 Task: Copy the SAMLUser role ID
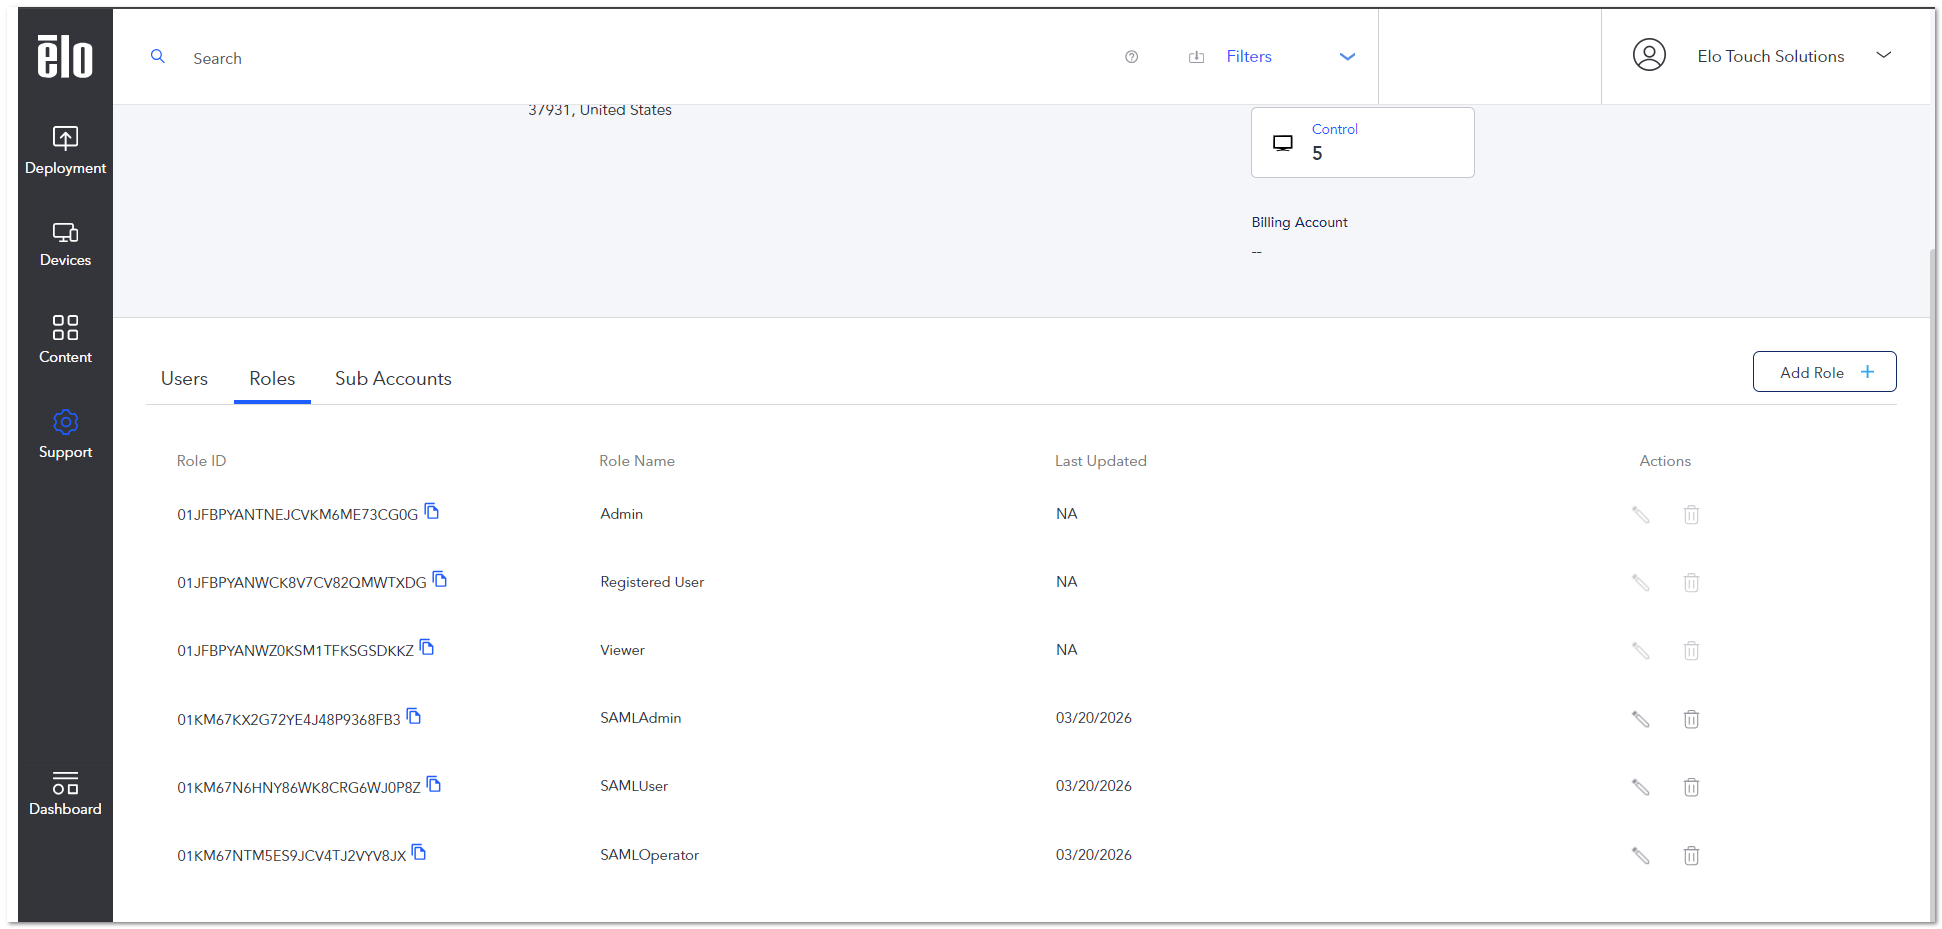(x=434, y=784)
